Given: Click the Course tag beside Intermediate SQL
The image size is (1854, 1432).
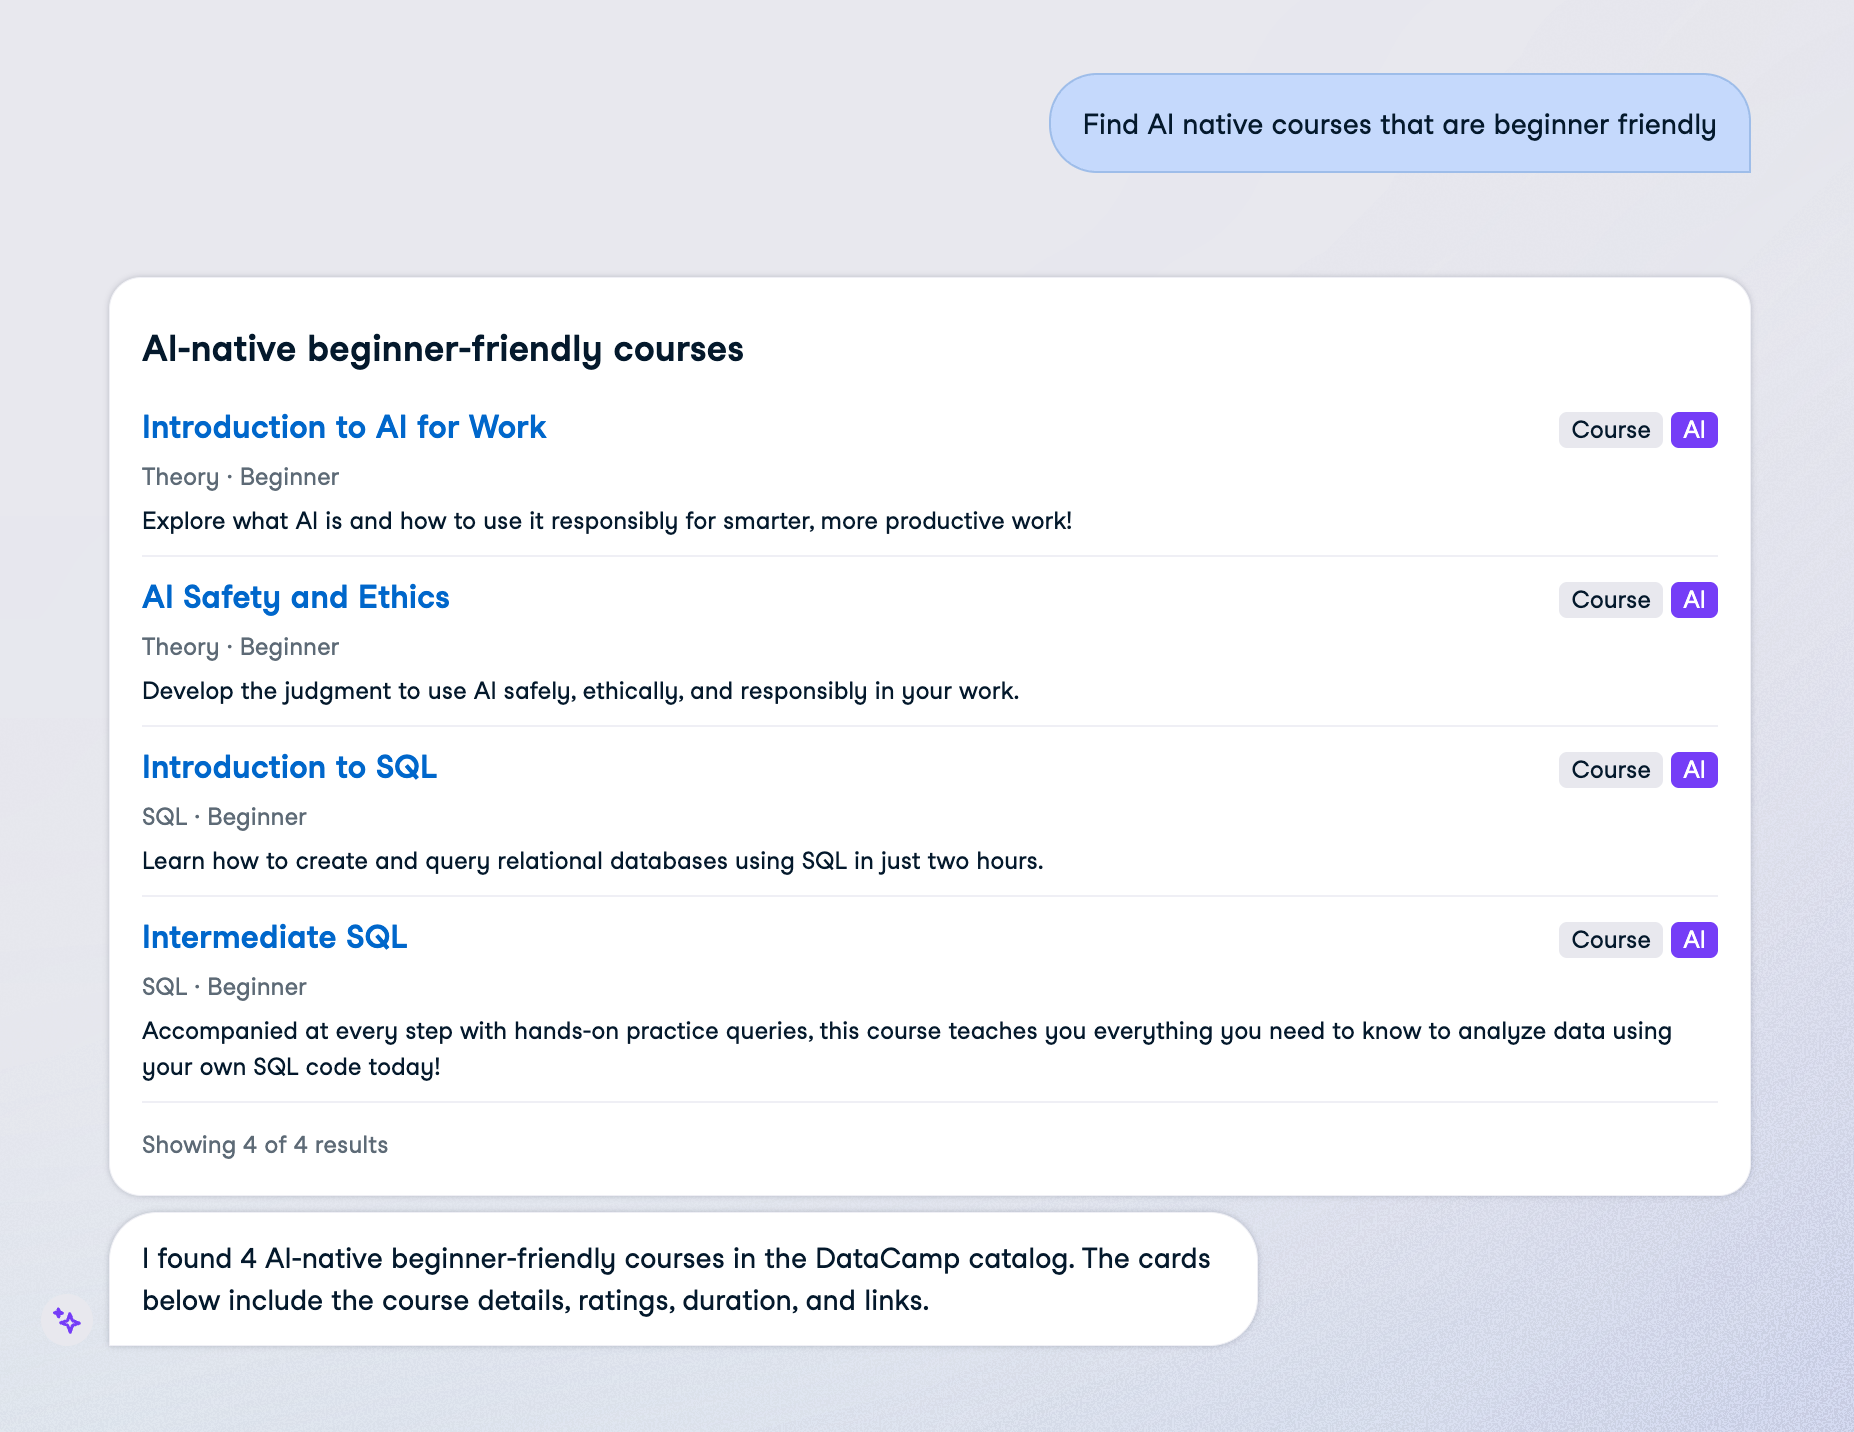Looking at the screenshot, I should (1610, 940).
